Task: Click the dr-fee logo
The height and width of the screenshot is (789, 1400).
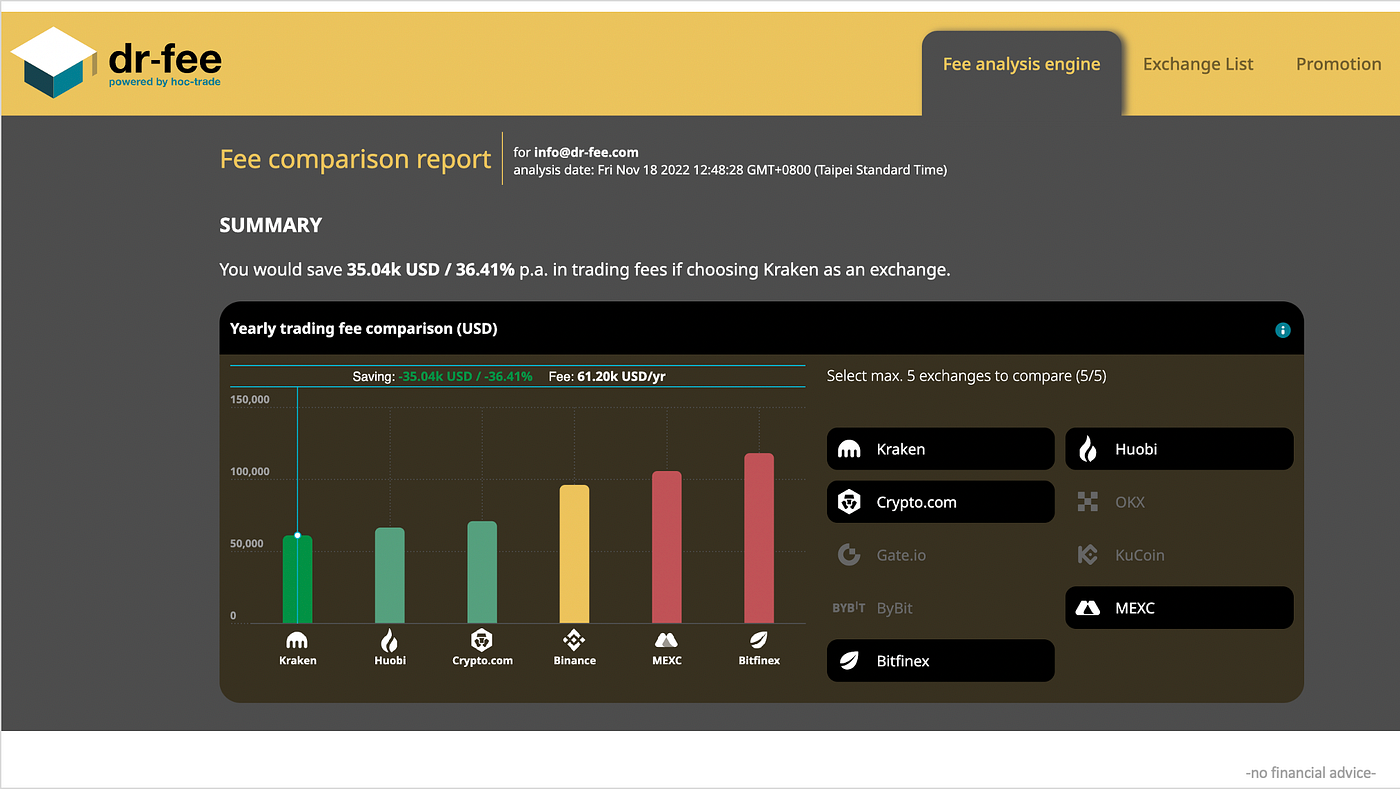Action: tap(116, 63)
